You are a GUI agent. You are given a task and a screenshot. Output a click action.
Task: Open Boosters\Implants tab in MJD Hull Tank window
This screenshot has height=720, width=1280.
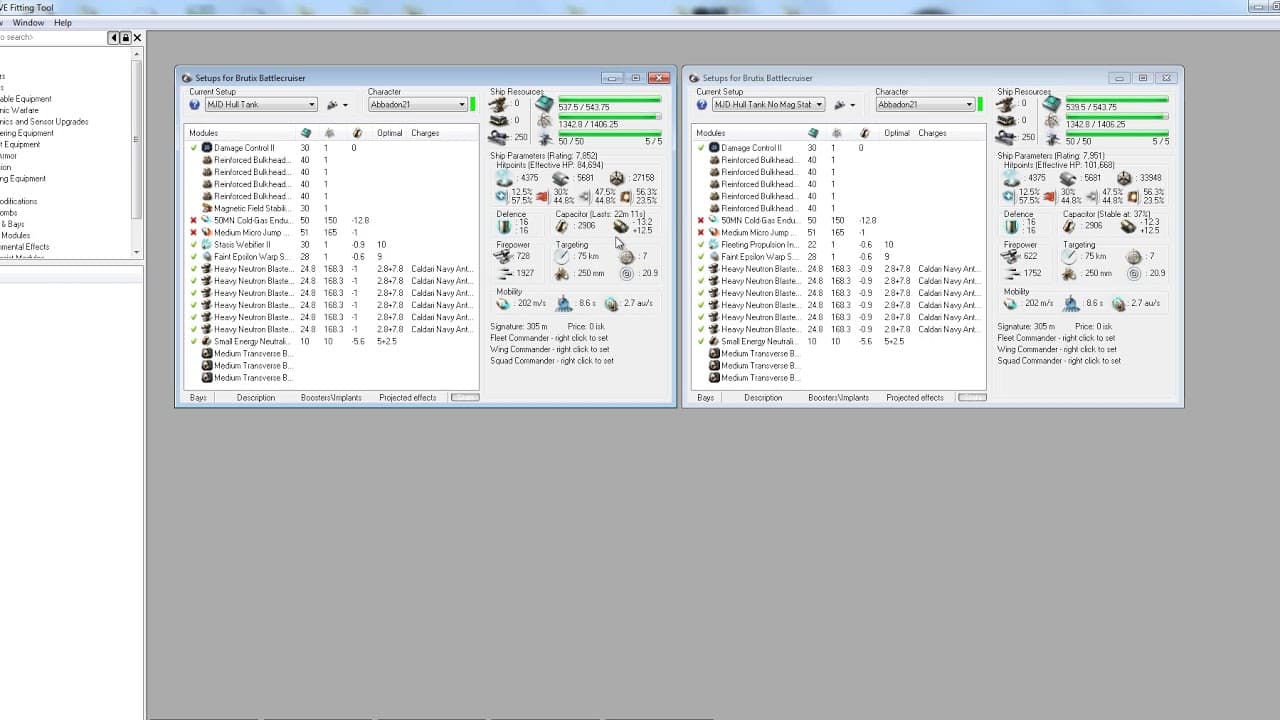(331, 397)
